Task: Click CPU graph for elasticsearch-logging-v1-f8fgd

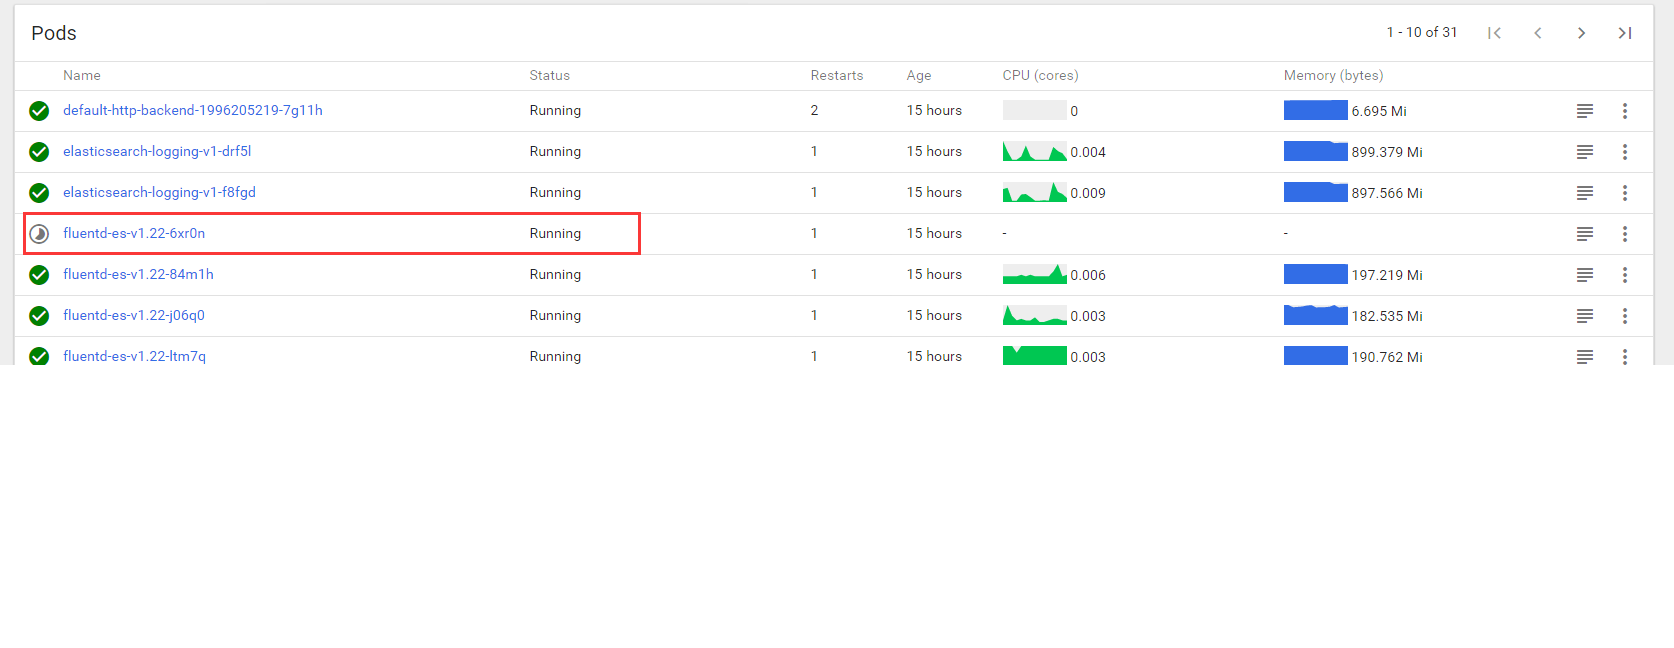Action: pos(1035,193)
